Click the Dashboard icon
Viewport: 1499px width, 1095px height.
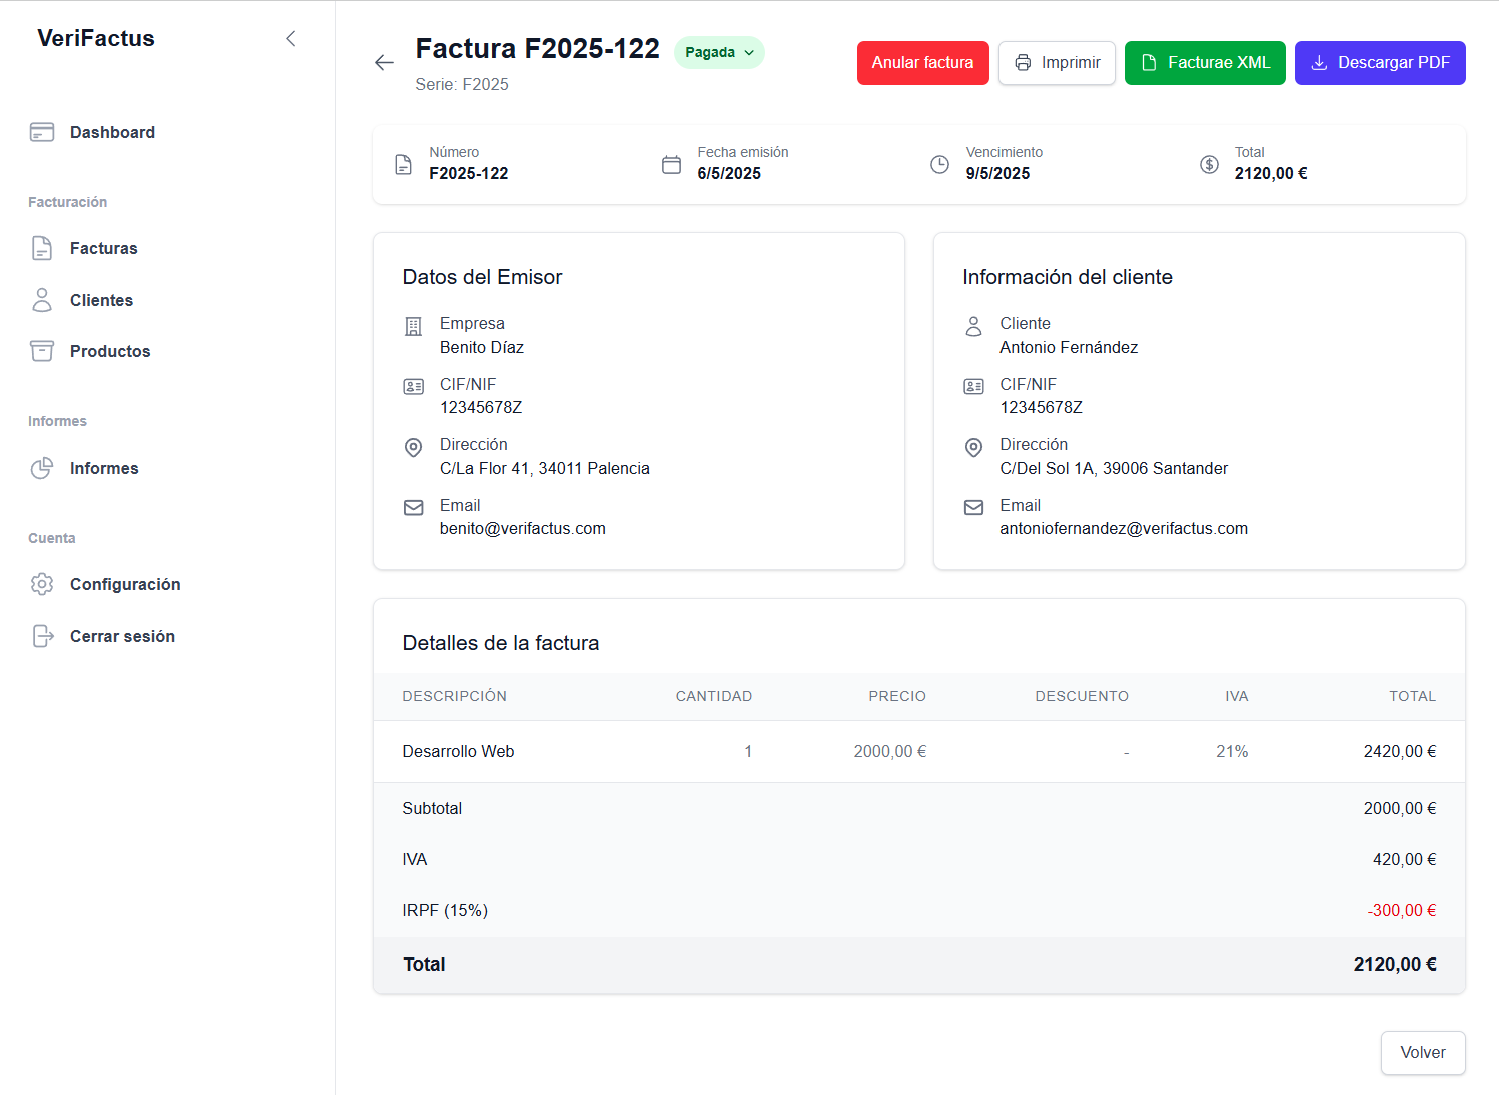[x=41, y=131]
